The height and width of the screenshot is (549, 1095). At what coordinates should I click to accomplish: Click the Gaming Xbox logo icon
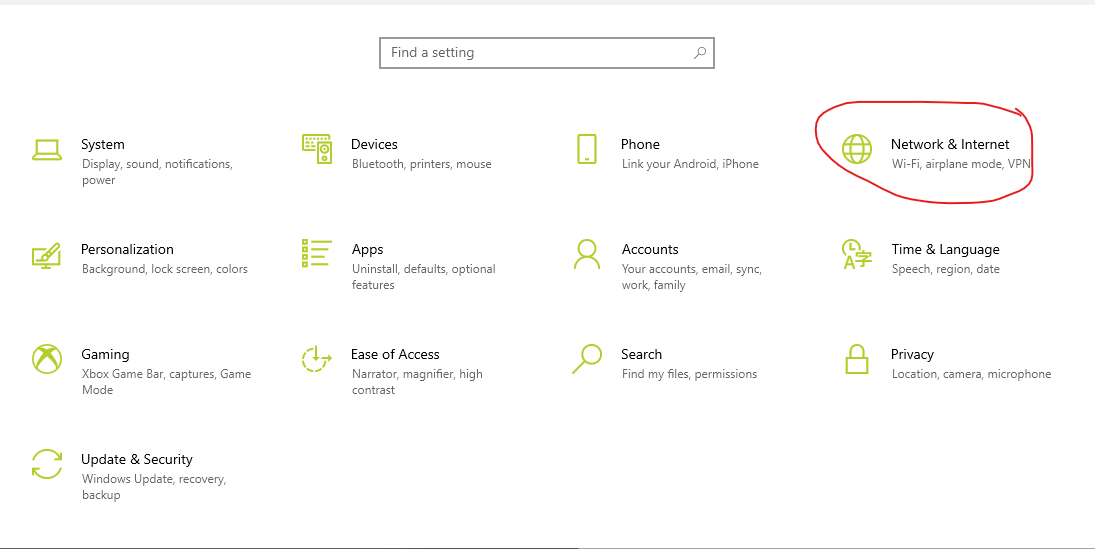(47, 359)
